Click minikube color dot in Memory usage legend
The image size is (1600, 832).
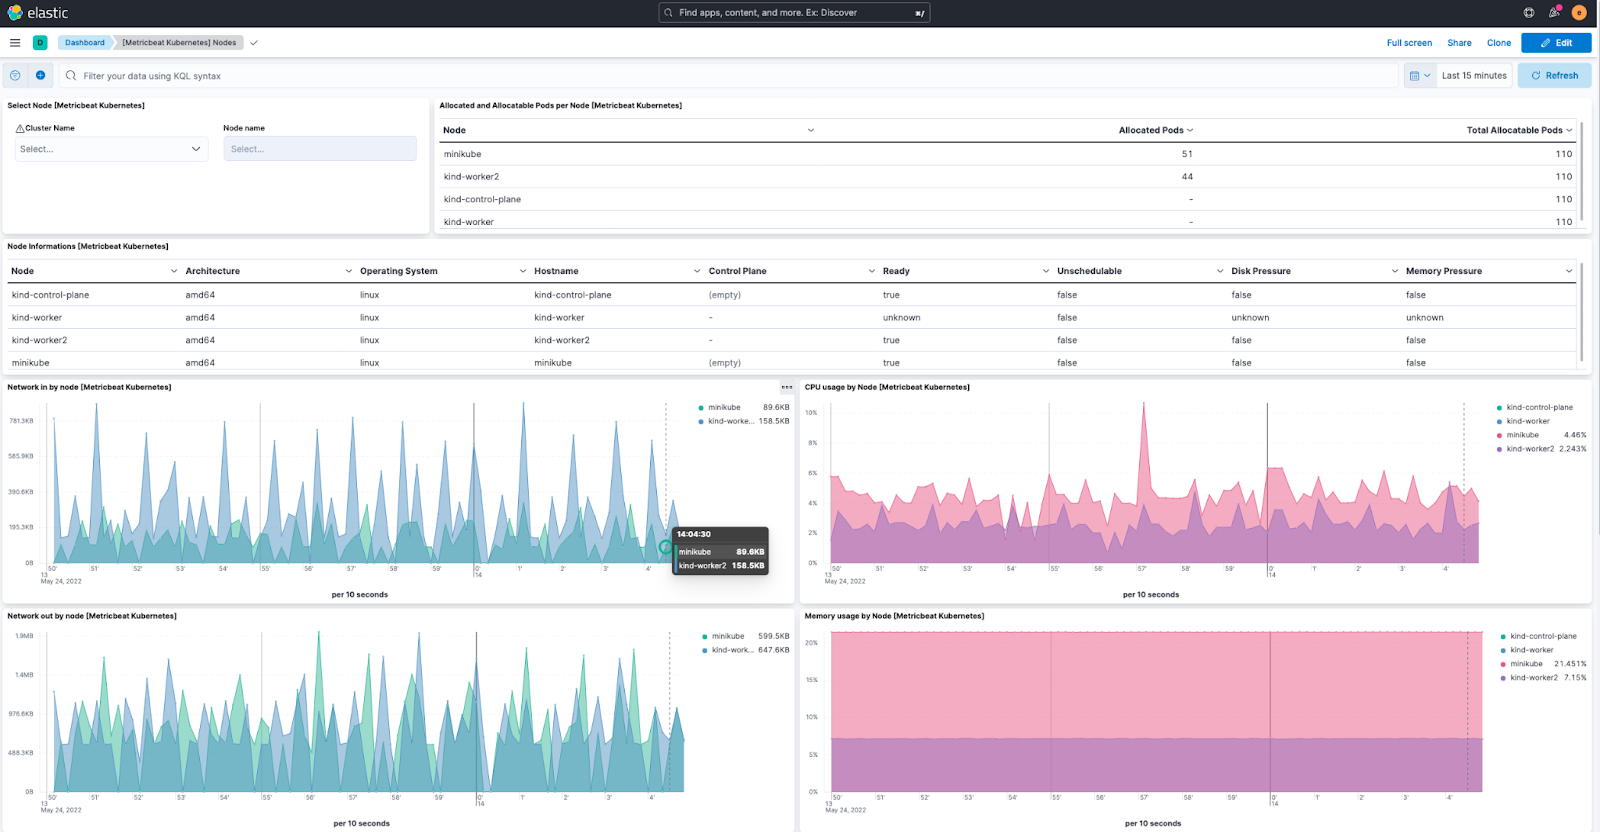pyautogui.click(x=1503, y=664)
